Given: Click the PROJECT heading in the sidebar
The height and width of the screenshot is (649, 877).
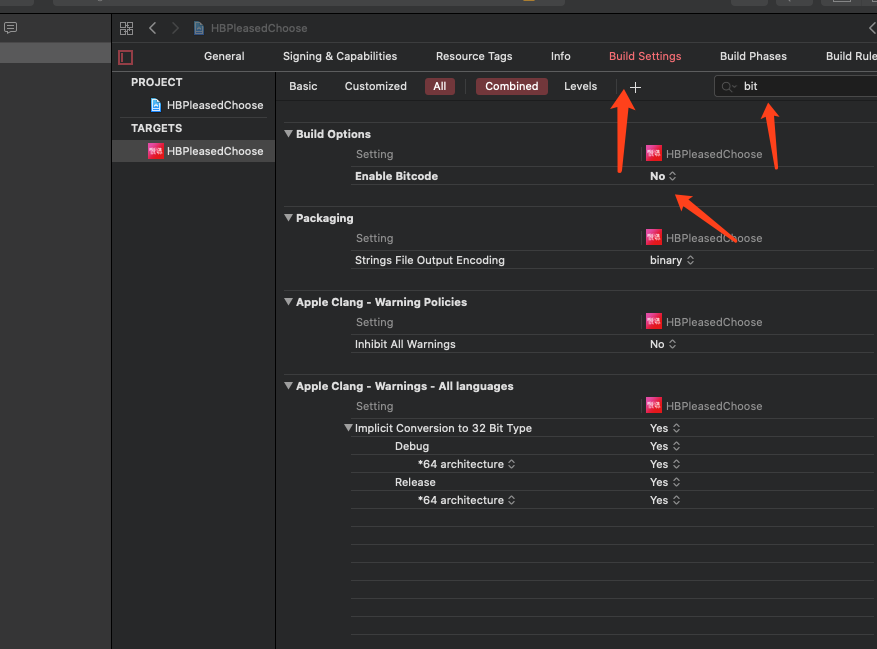Looking at the screenshot, I should pyautogui.click(x=157, y=82).
